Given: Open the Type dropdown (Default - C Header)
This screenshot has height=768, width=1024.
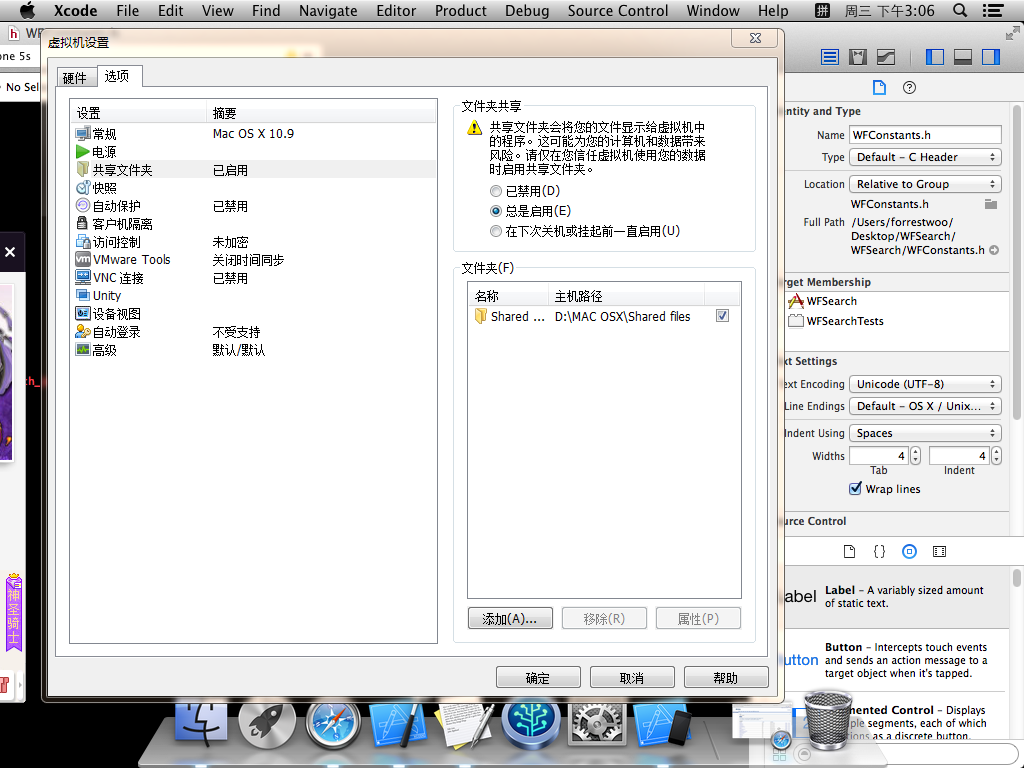Looking at the screenshot, I should point(925,157).
